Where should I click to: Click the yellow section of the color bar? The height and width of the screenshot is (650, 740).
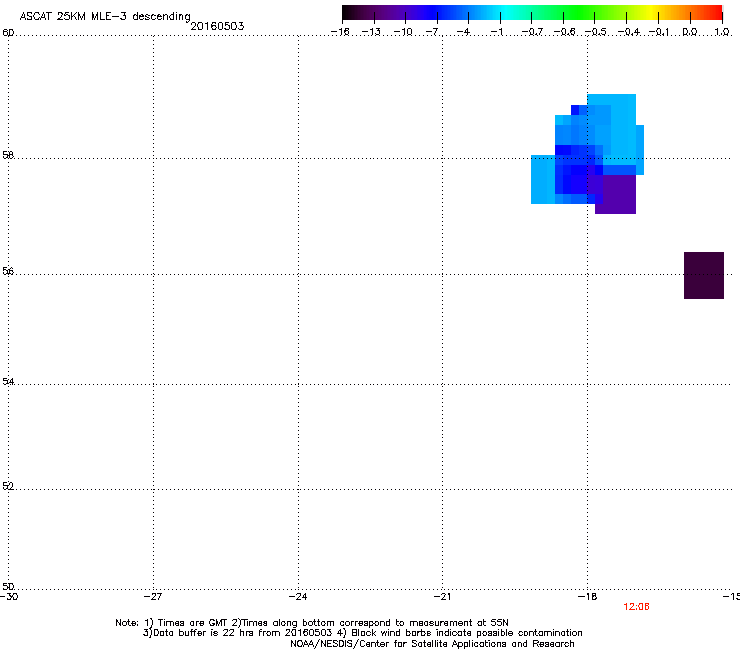point(651,13)
